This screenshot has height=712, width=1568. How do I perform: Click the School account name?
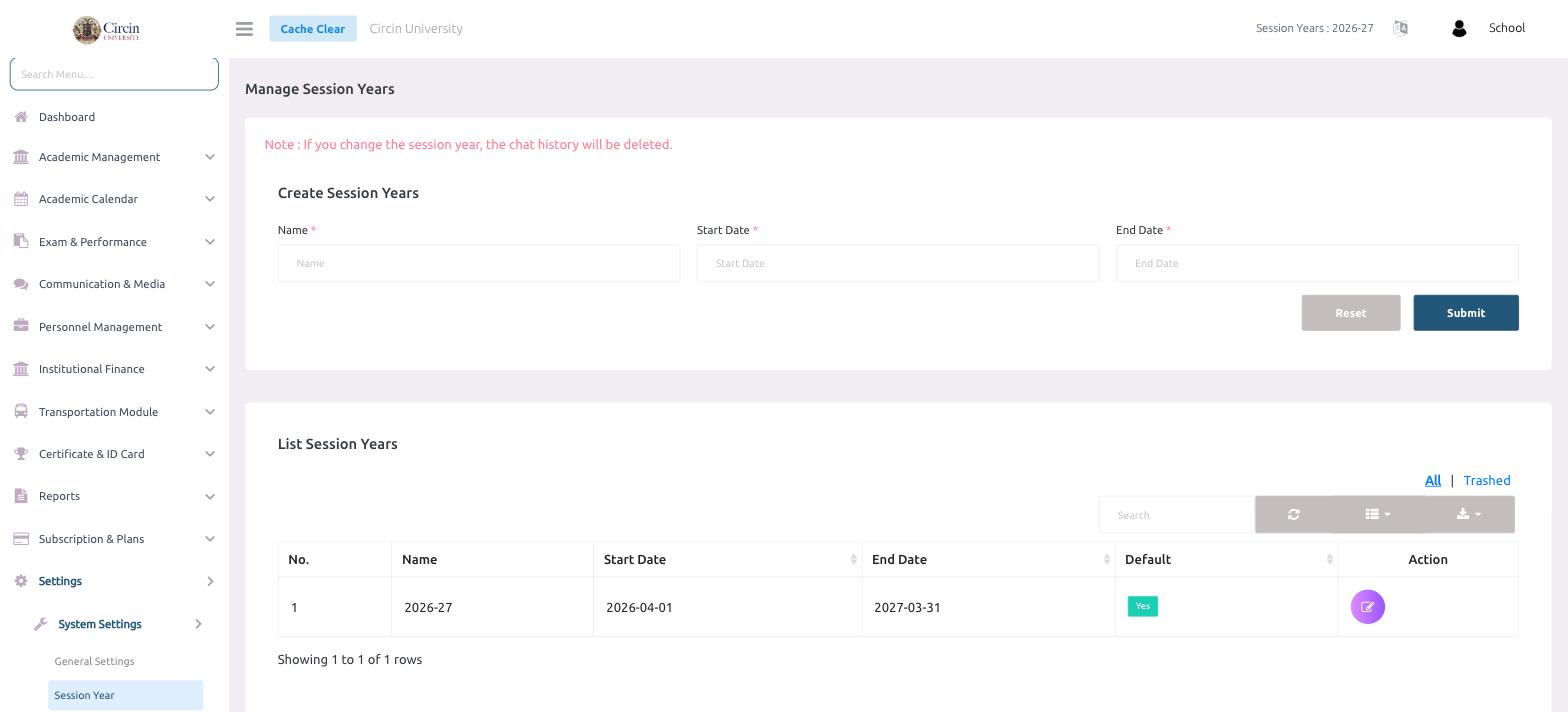pos(1507,28)
